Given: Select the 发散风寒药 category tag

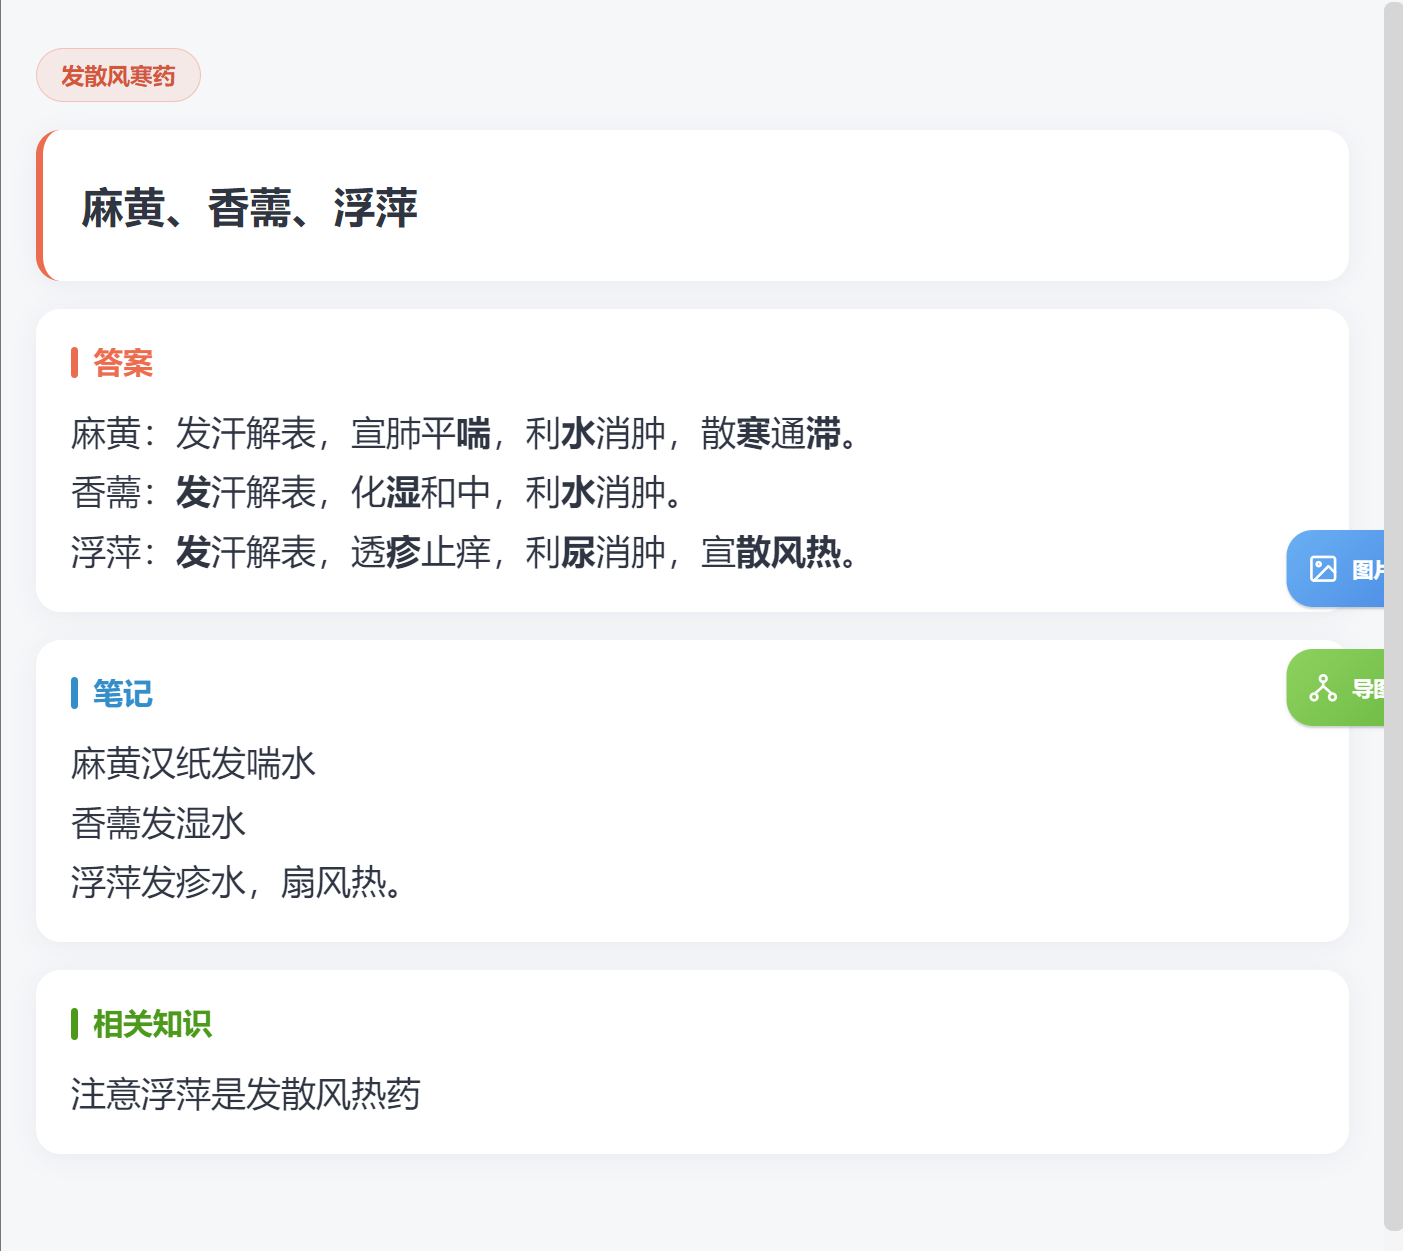Looking at the screenshot, I should pos(118,75).
